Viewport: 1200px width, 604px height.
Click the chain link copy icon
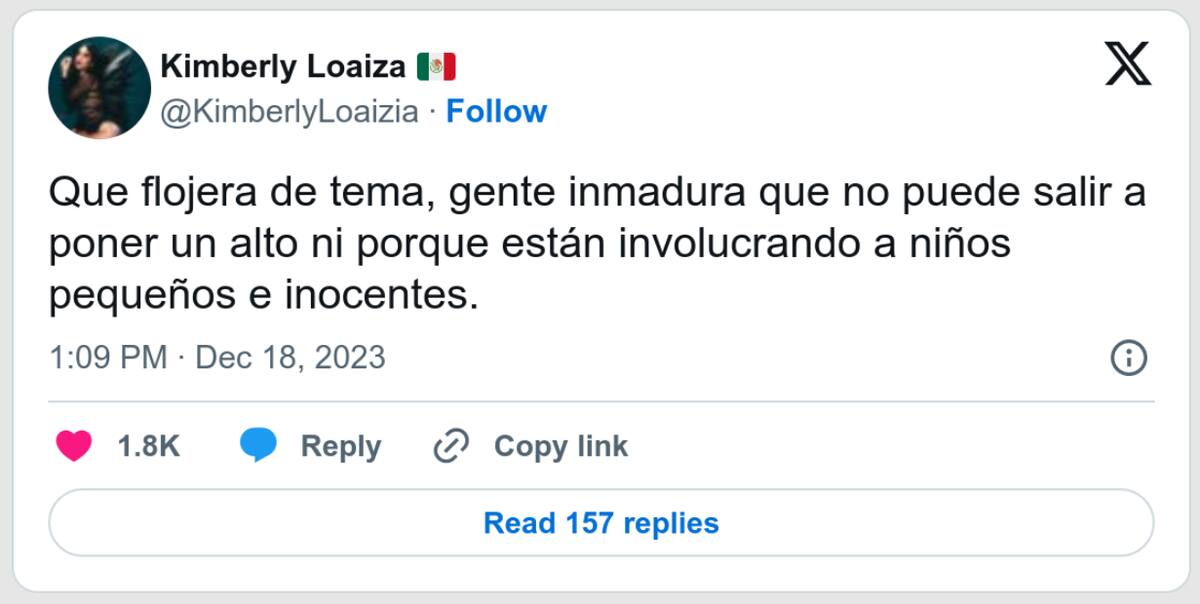451,446
